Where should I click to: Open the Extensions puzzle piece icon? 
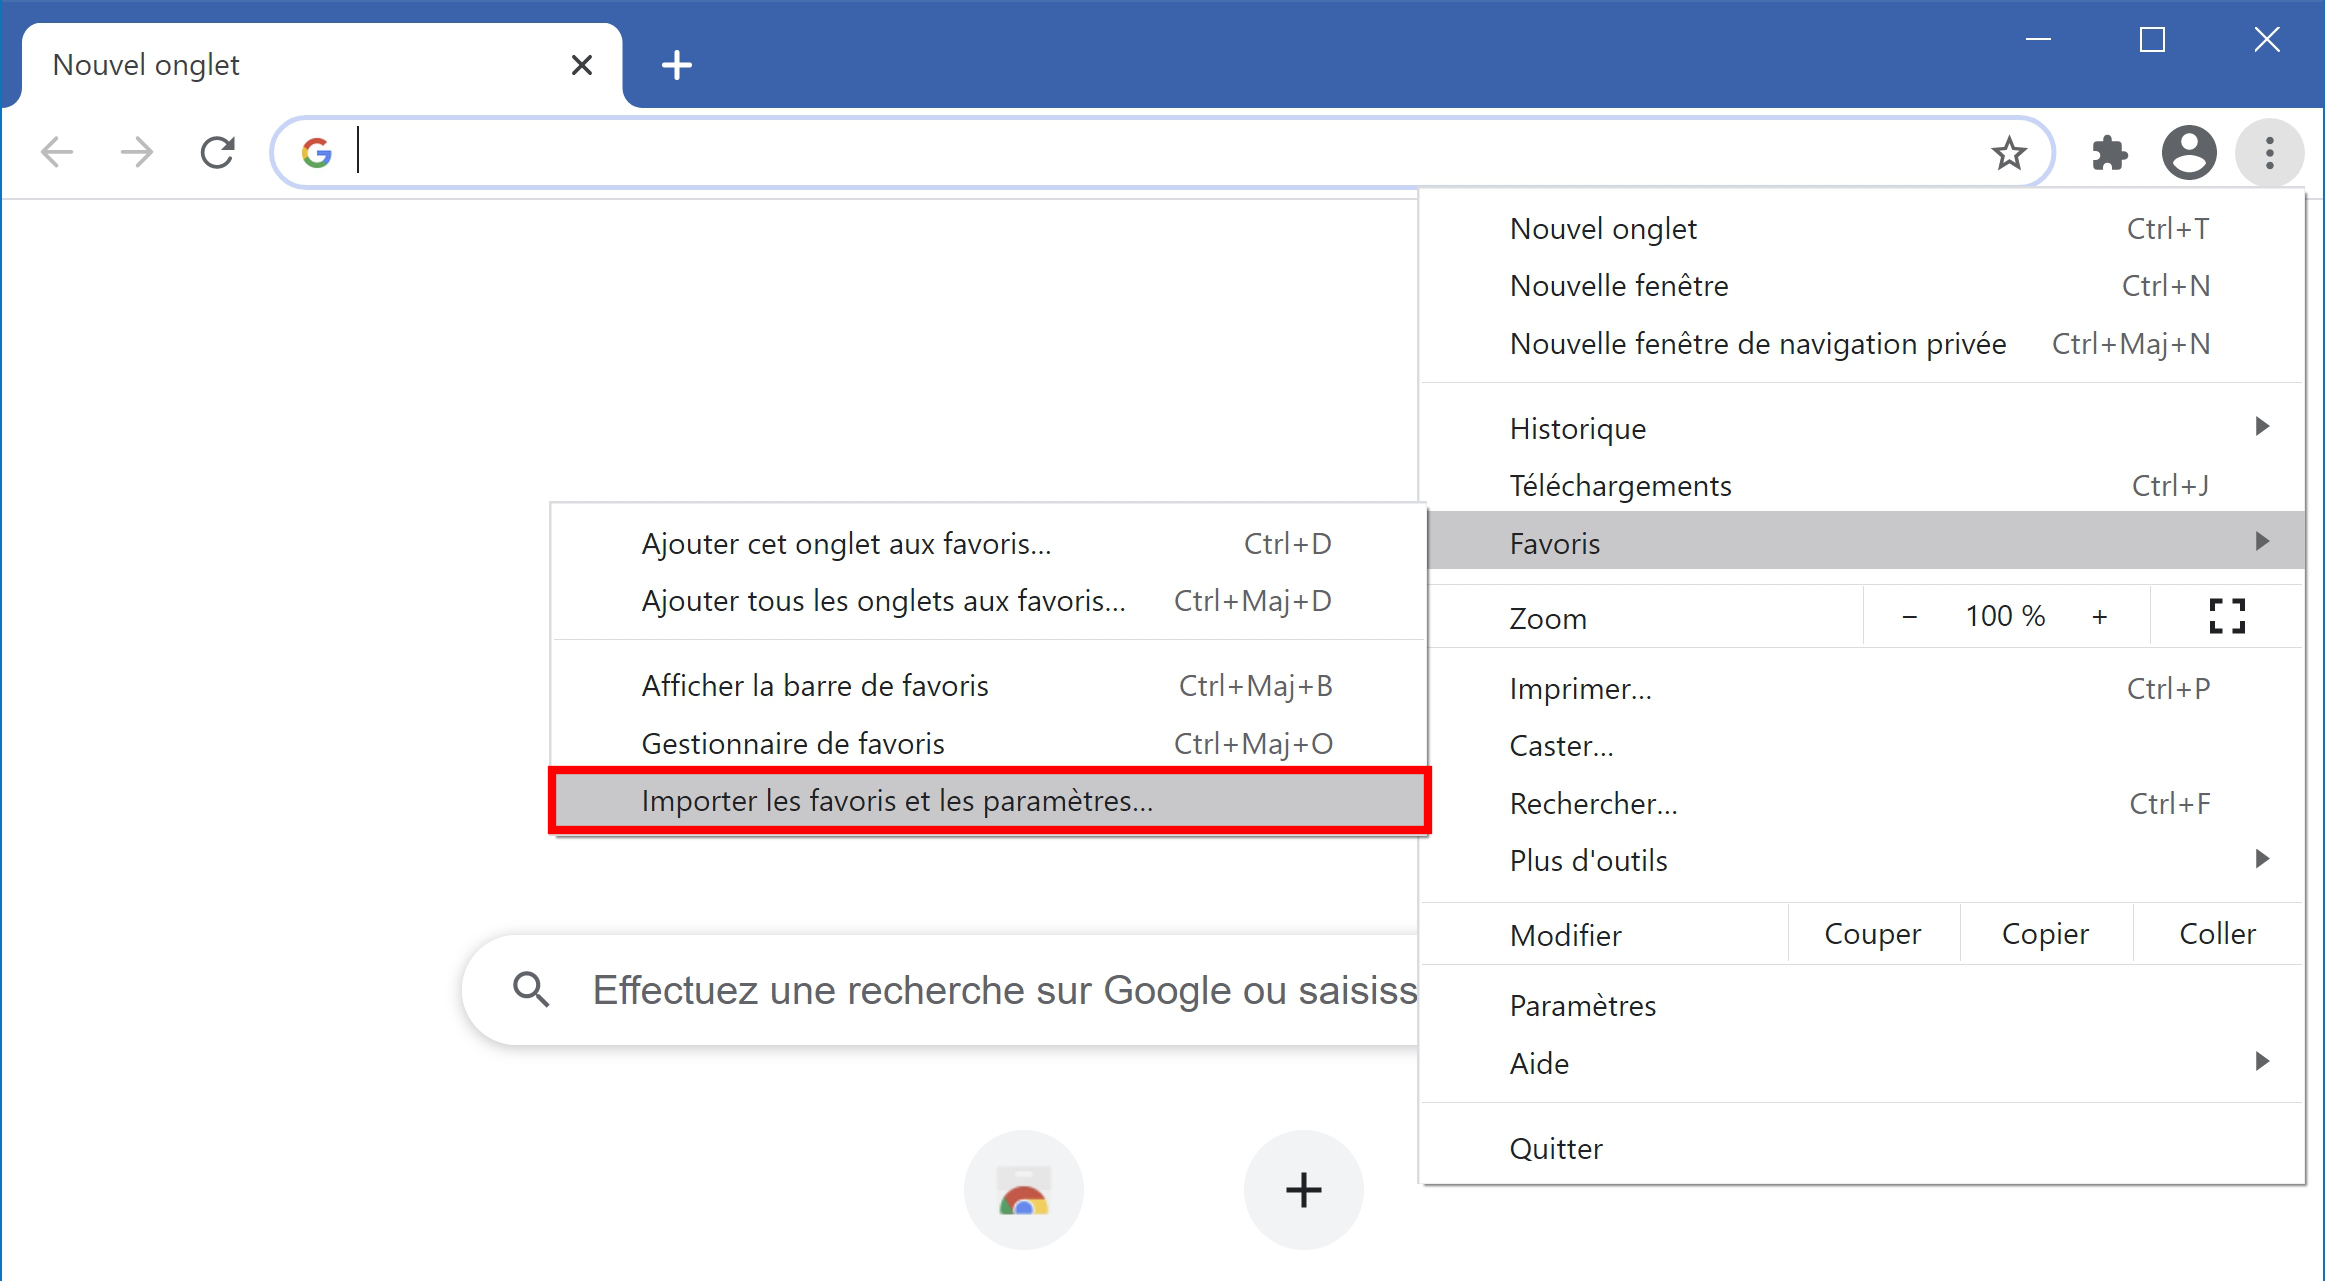[2109, 153]
